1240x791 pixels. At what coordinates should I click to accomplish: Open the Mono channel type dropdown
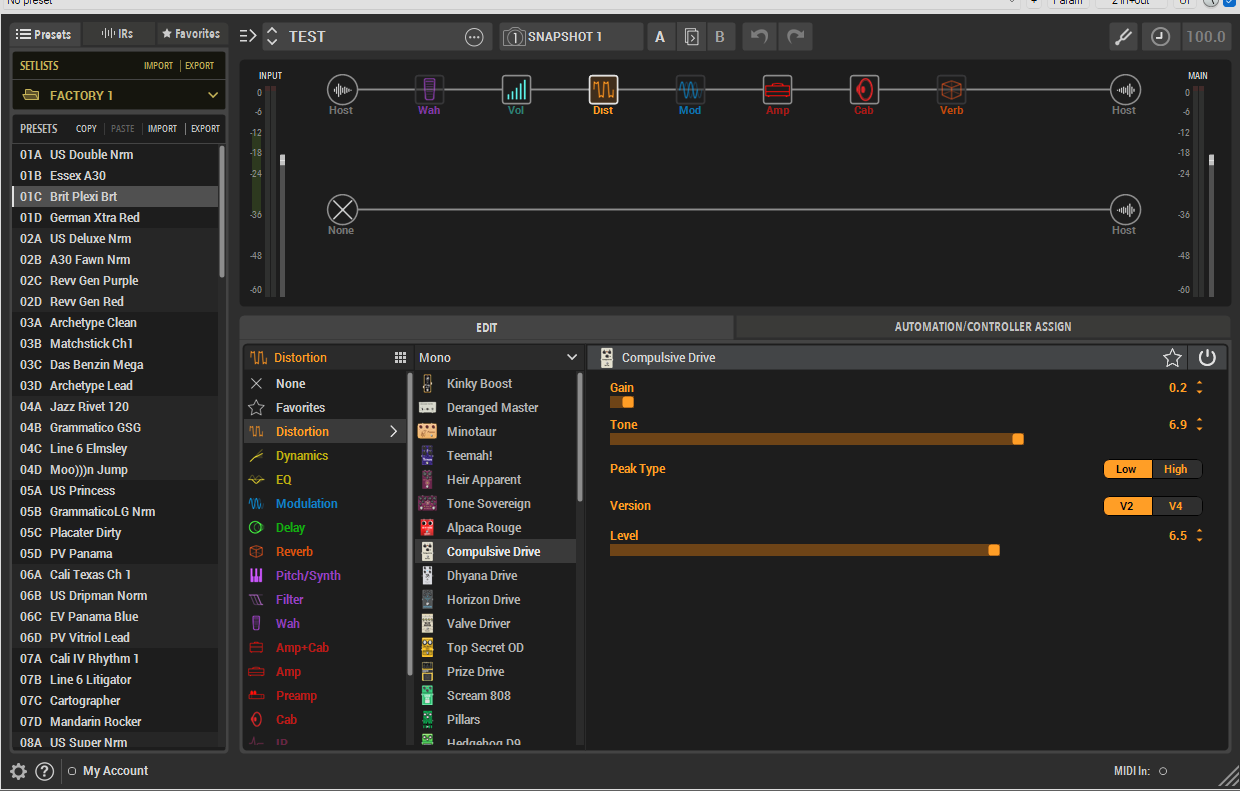coord(498,357)
